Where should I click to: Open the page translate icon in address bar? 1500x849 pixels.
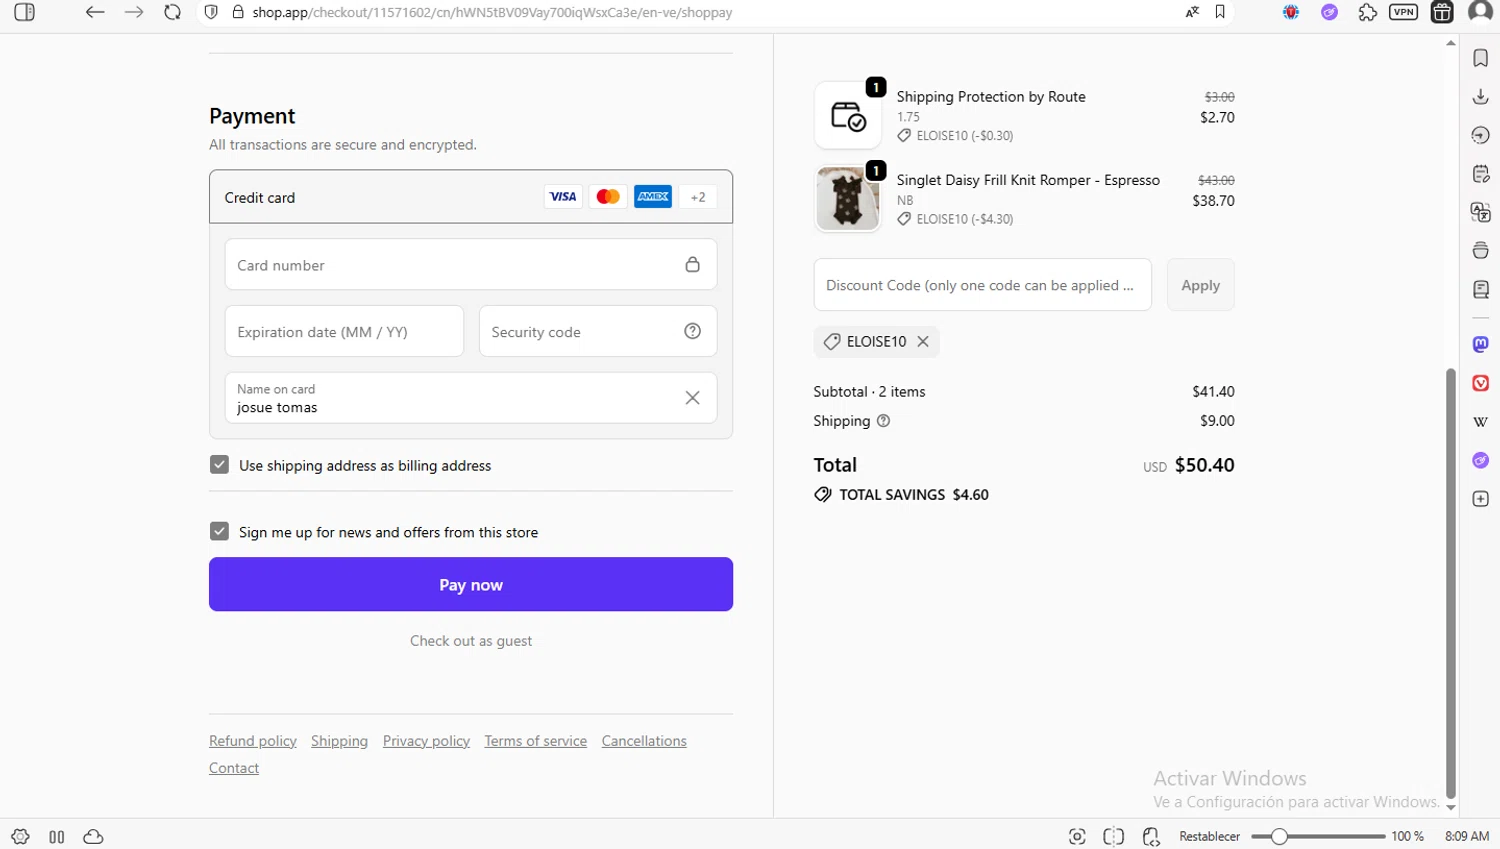pos(1192,12)
